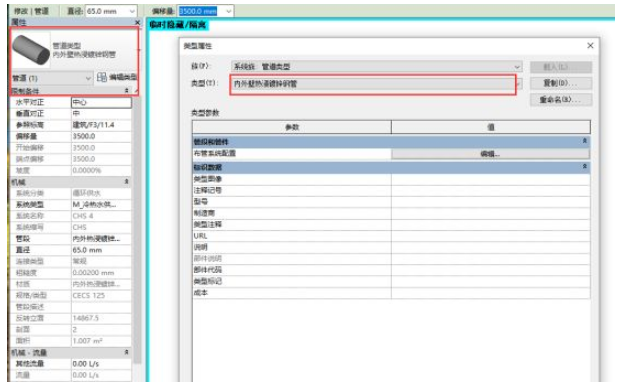Click the 规格/类型 value CECS 125

pyautogui.click(x=101, y=296)
